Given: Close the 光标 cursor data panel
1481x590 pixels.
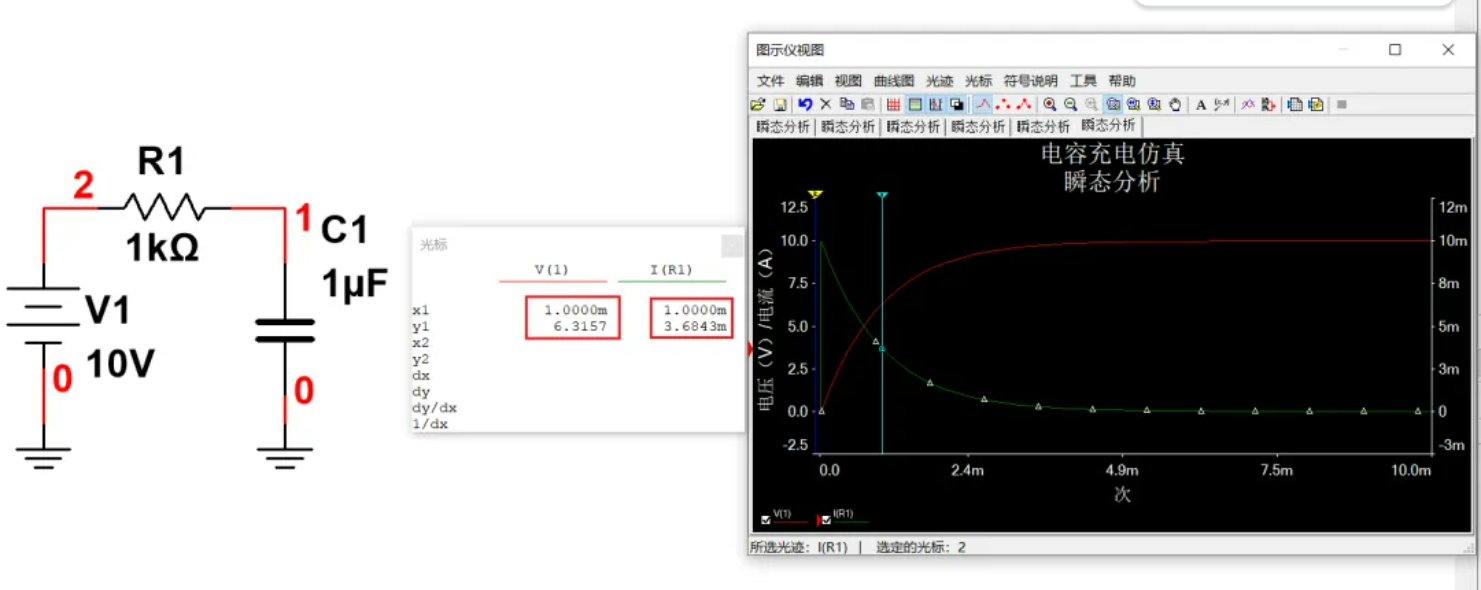Looking at the screenshot, I should [731, 245].
